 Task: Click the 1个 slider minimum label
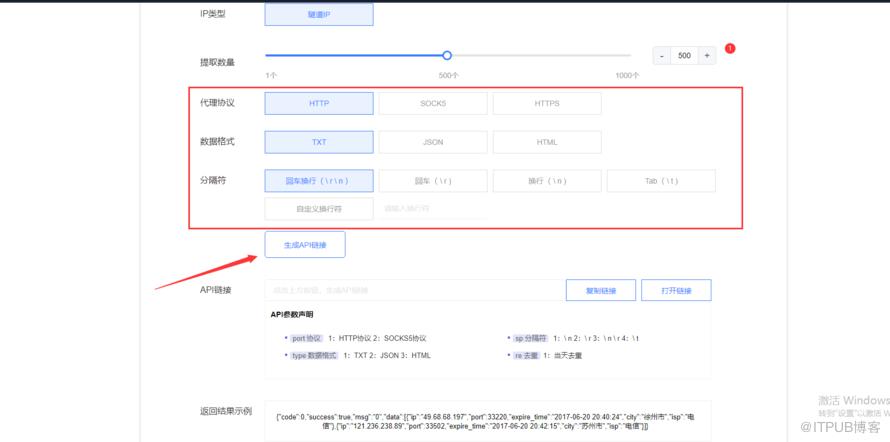271,75
